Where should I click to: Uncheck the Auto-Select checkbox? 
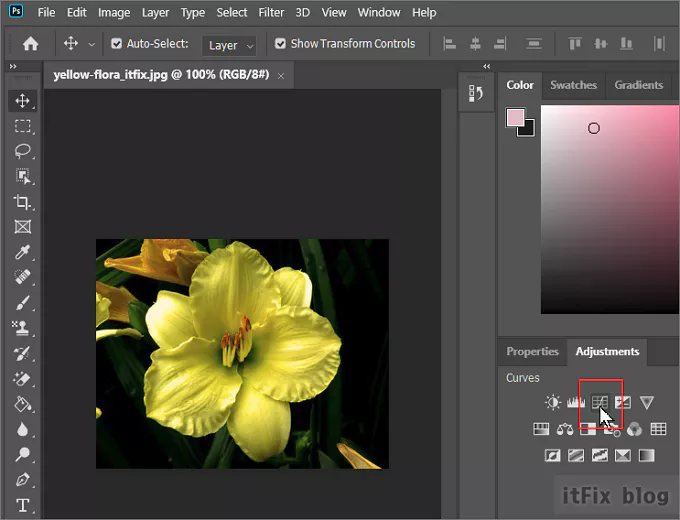point(117,44)
